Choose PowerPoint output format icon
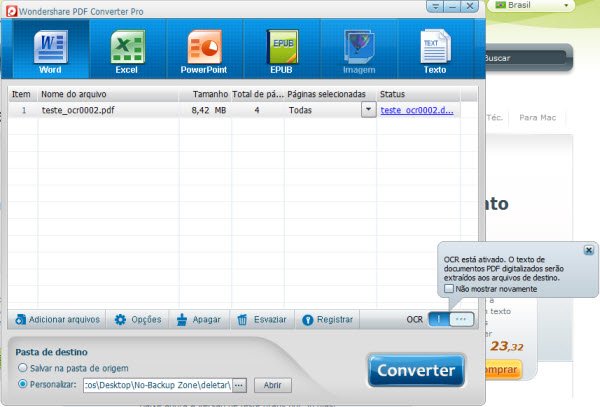 (204, 50)
